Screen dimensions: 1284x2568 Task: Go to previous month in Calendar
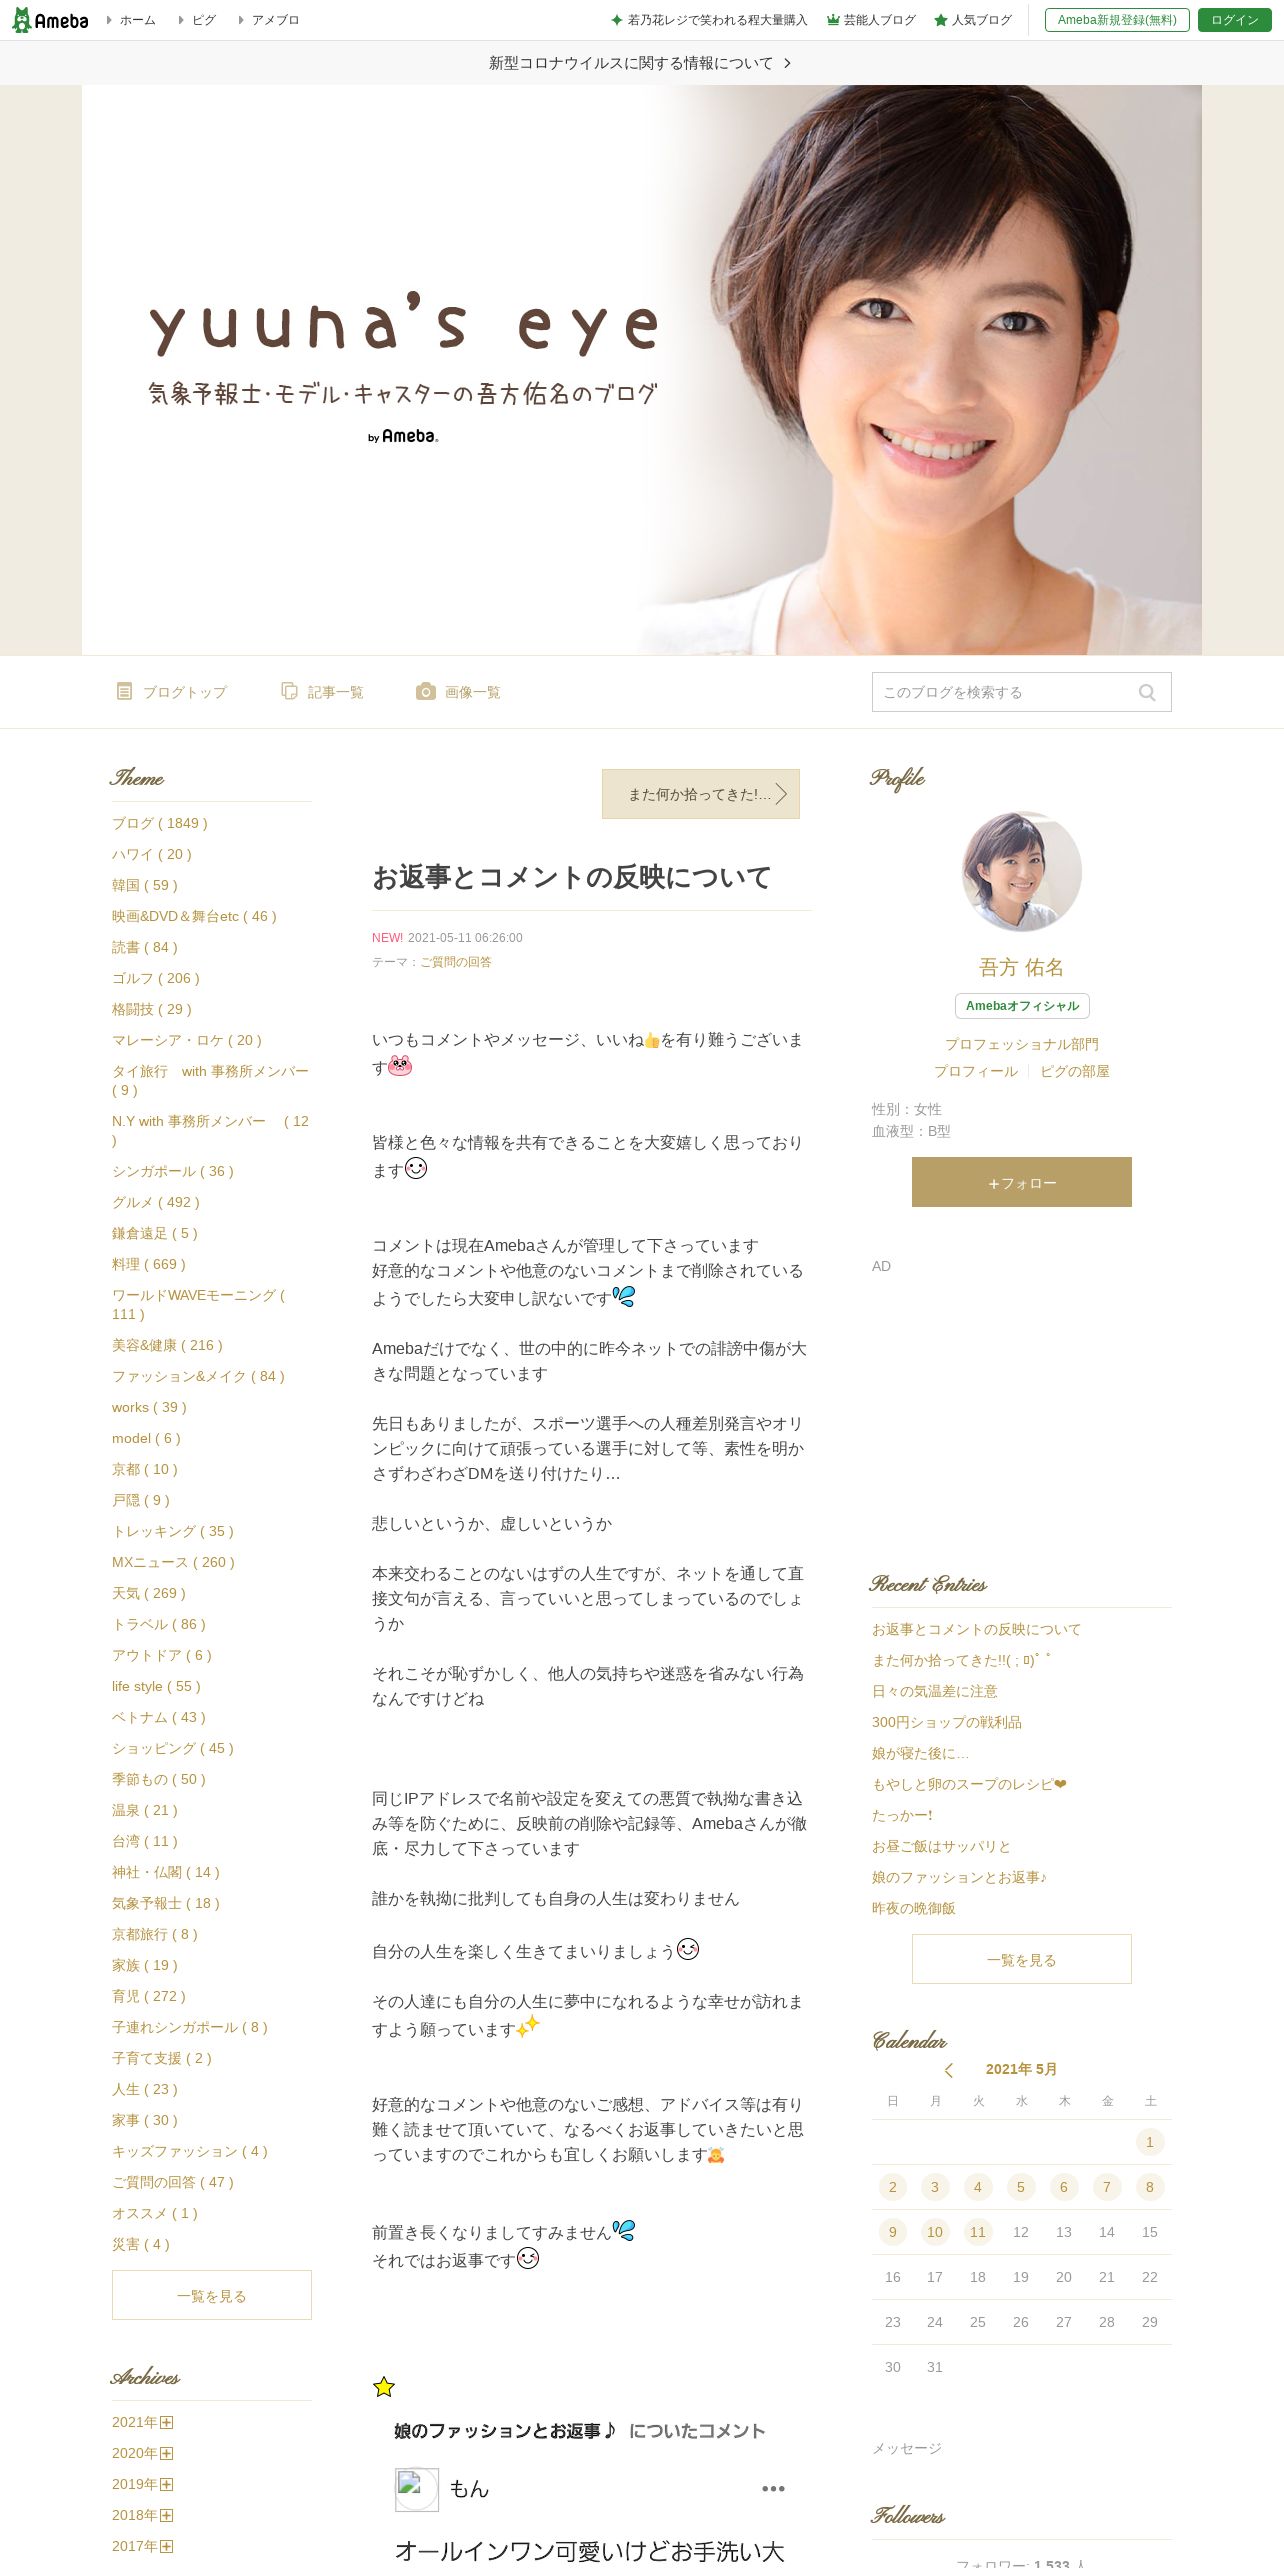(949, 2069)
